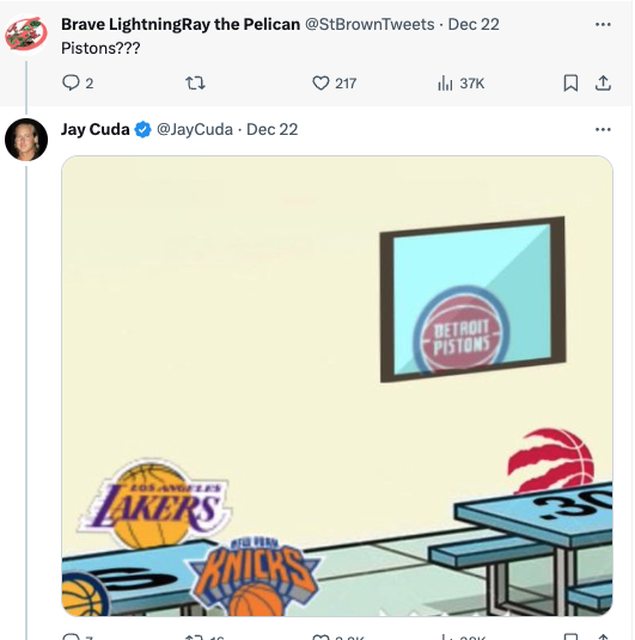Click the 217 likes count
Screen dimensions: 635x640
[x=345, y=84]
